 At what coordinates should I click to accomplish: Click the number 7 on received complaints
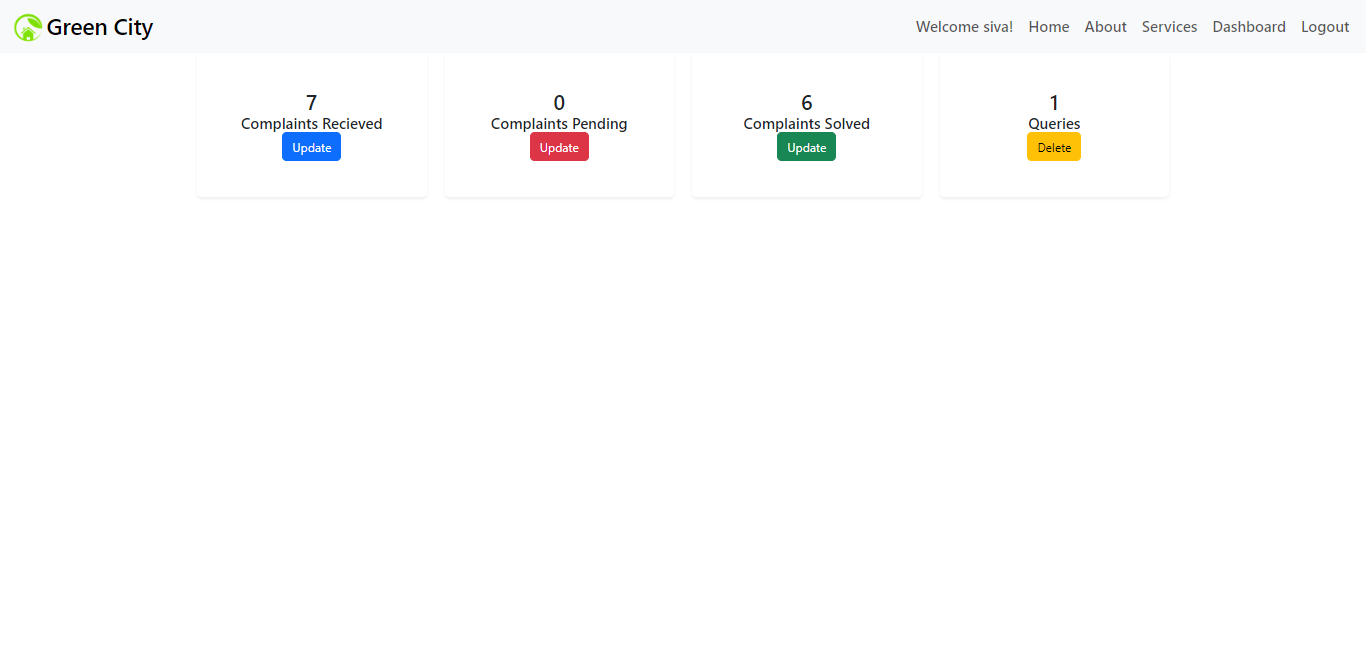(x=311, y=102)
